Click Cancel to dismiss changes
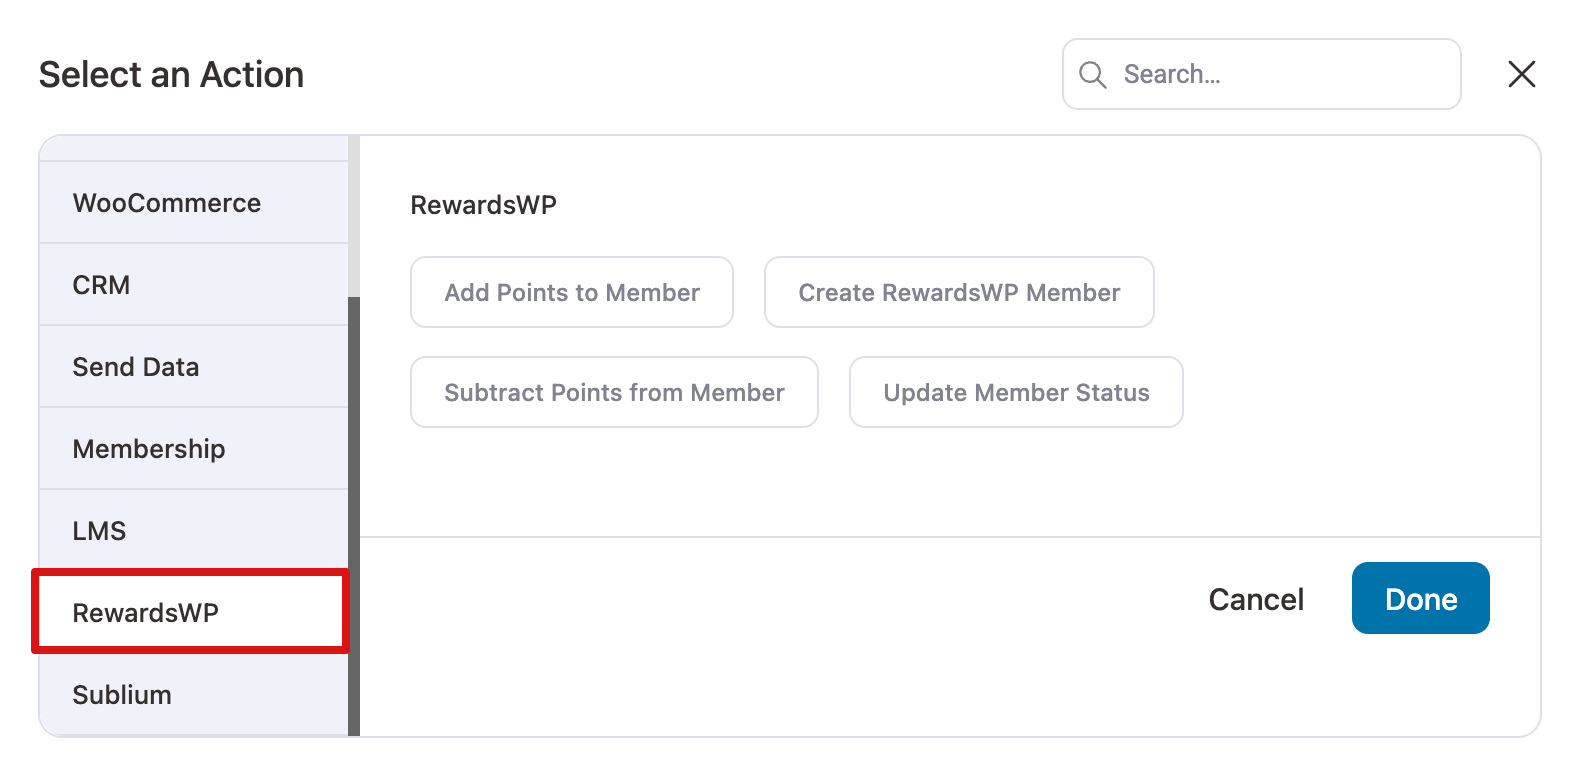 [x=1256, y=598]
